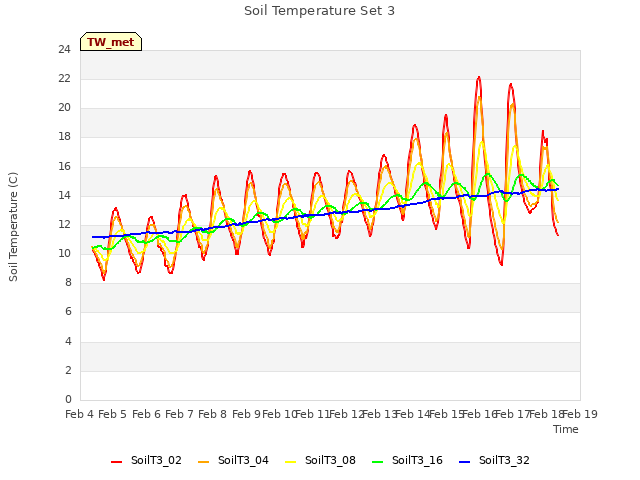The image size is (640, 480).
Task: Click the Feb 9 x-axis label
Action: pyautogui.click(x=247, y=414)
